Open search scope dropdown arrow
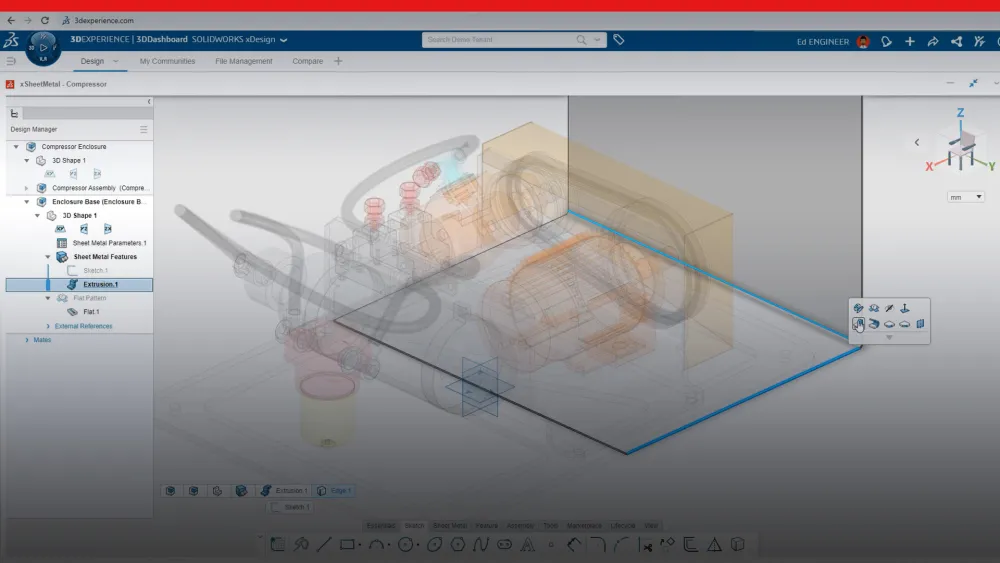Screen dimensions: 1000x563 [598, 40]
